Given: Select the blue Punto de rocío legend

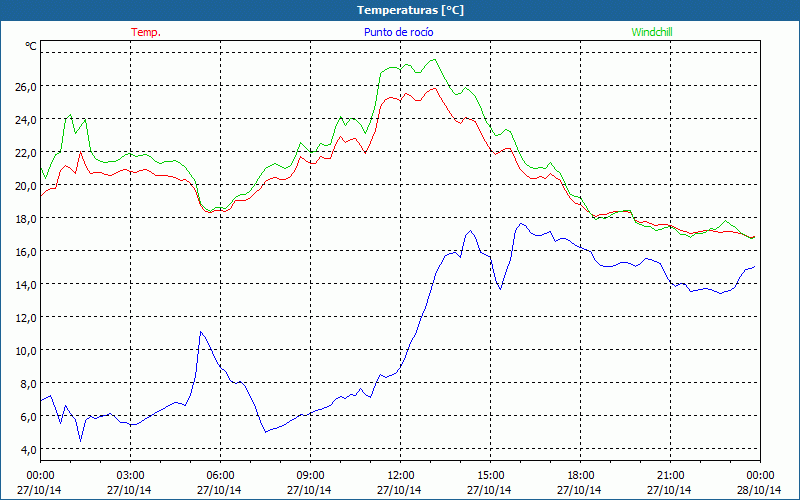Looking at the screenshot, I should point(398,32).
